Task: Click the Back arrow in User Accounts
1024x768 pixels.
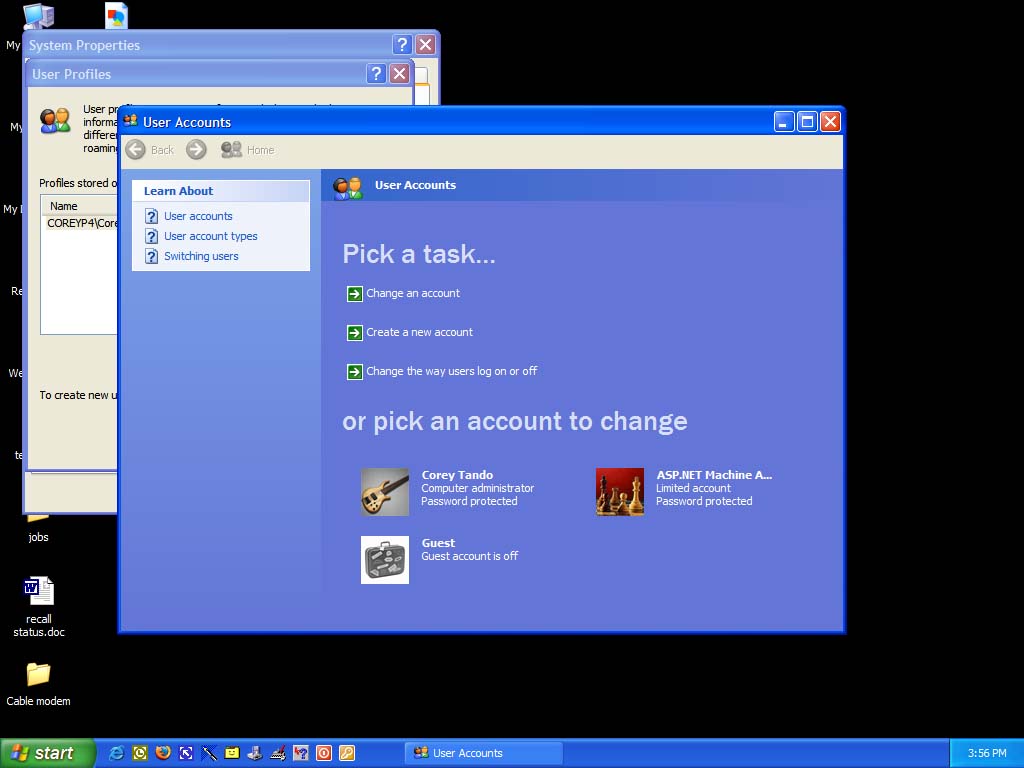Action: click(x=136, y=150)
